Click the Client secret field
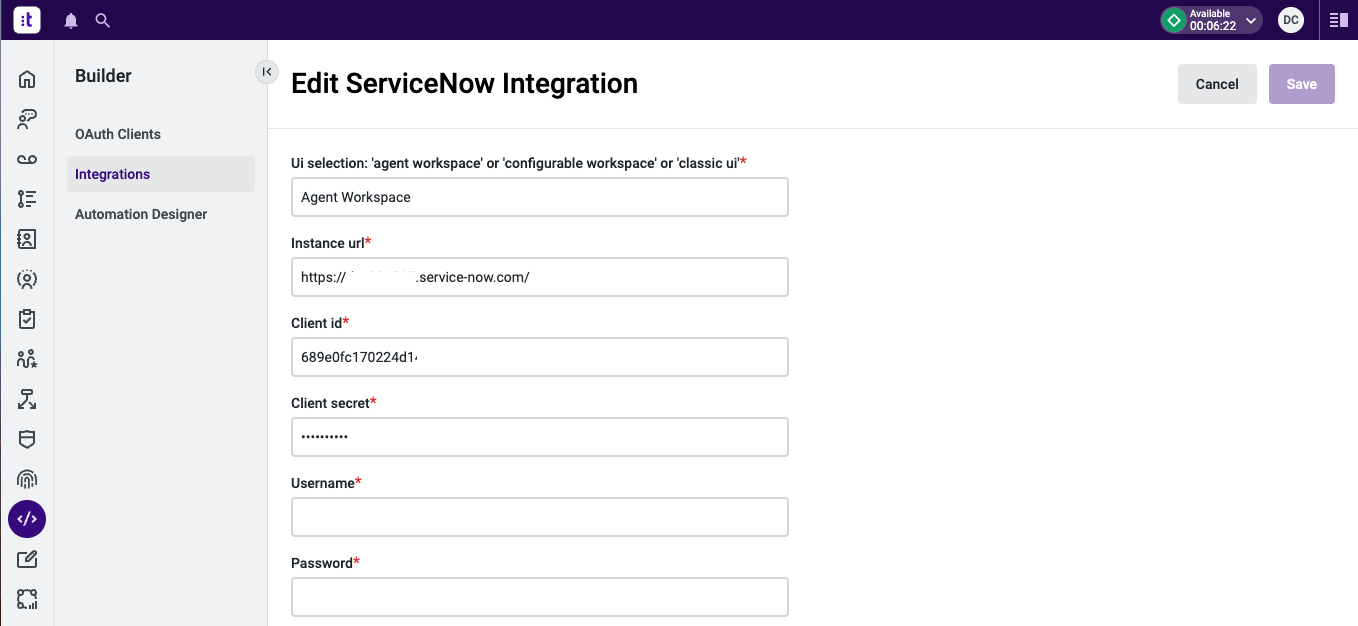Viewport: 1358px width, 626px height. coord(540,437)
